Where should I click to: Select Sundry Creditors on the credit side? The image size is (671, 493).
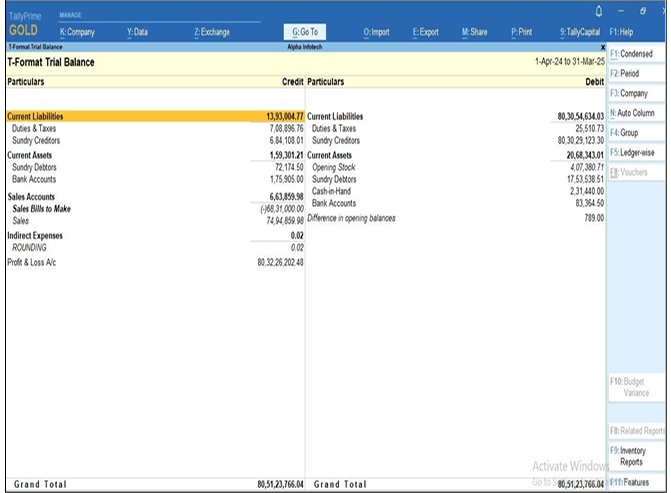(x=155, y=140)
